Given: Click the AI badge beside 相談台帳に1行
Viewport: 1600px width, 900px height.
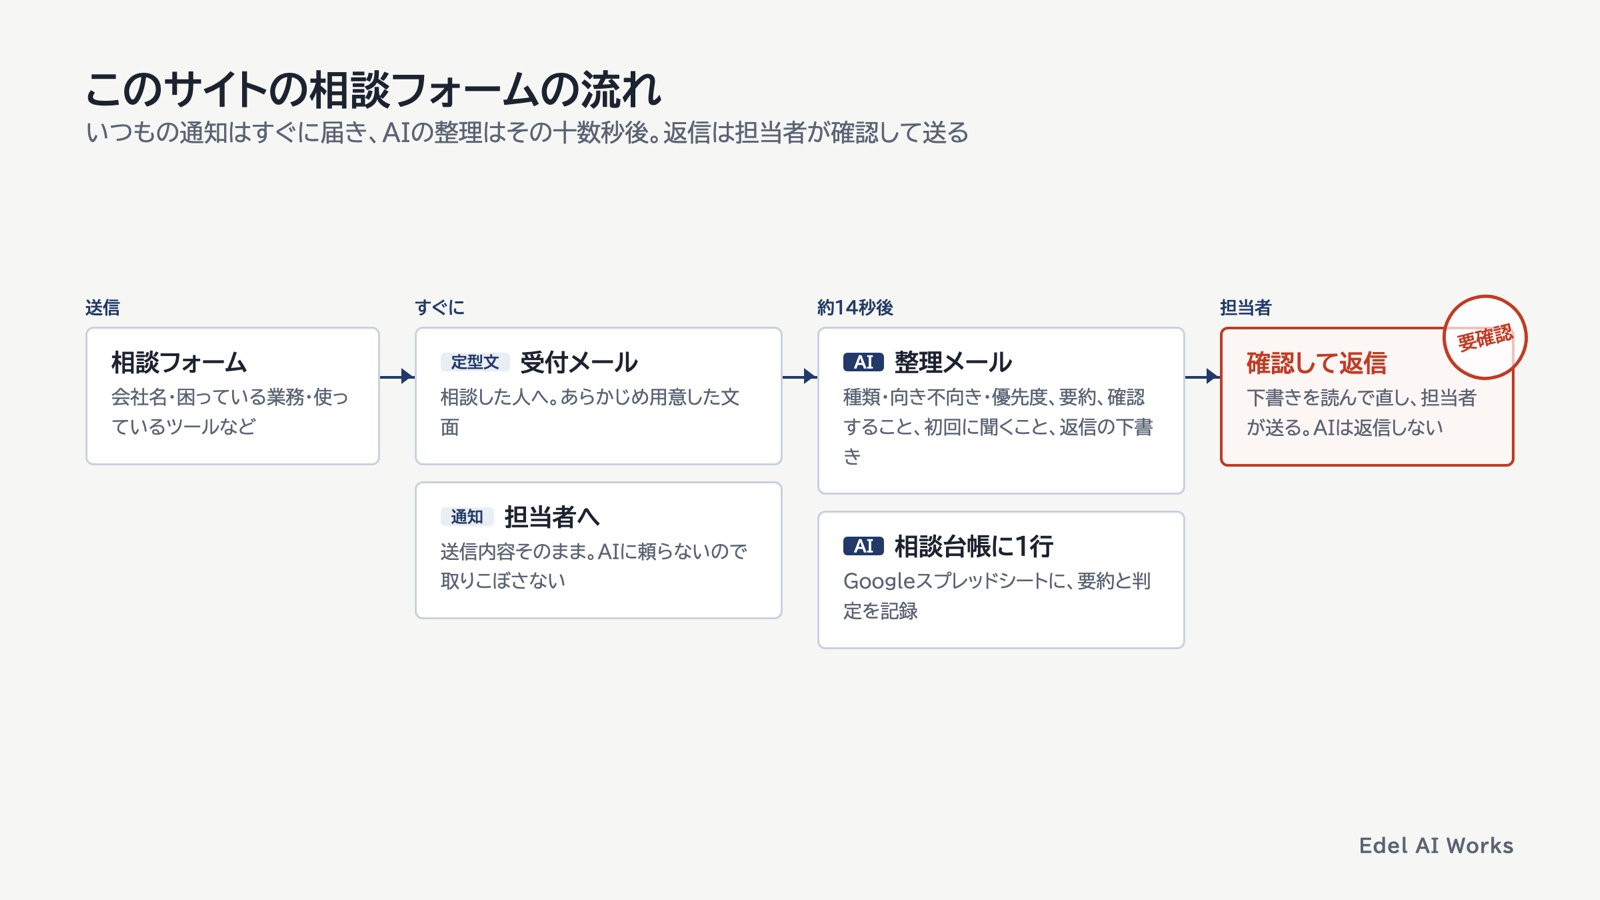Looking at the screenshot, I should pyautogui.click(x=863, y=546).
